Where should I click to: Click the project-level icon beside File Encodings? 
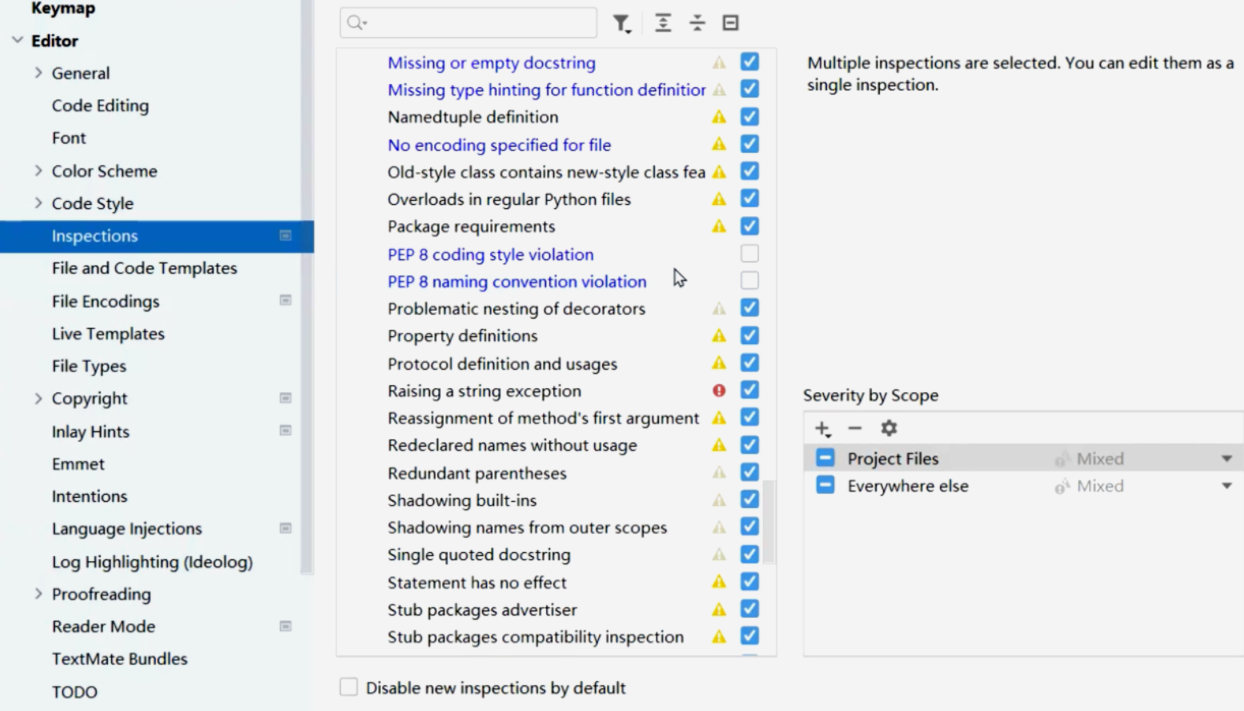(x=285, y=300)
